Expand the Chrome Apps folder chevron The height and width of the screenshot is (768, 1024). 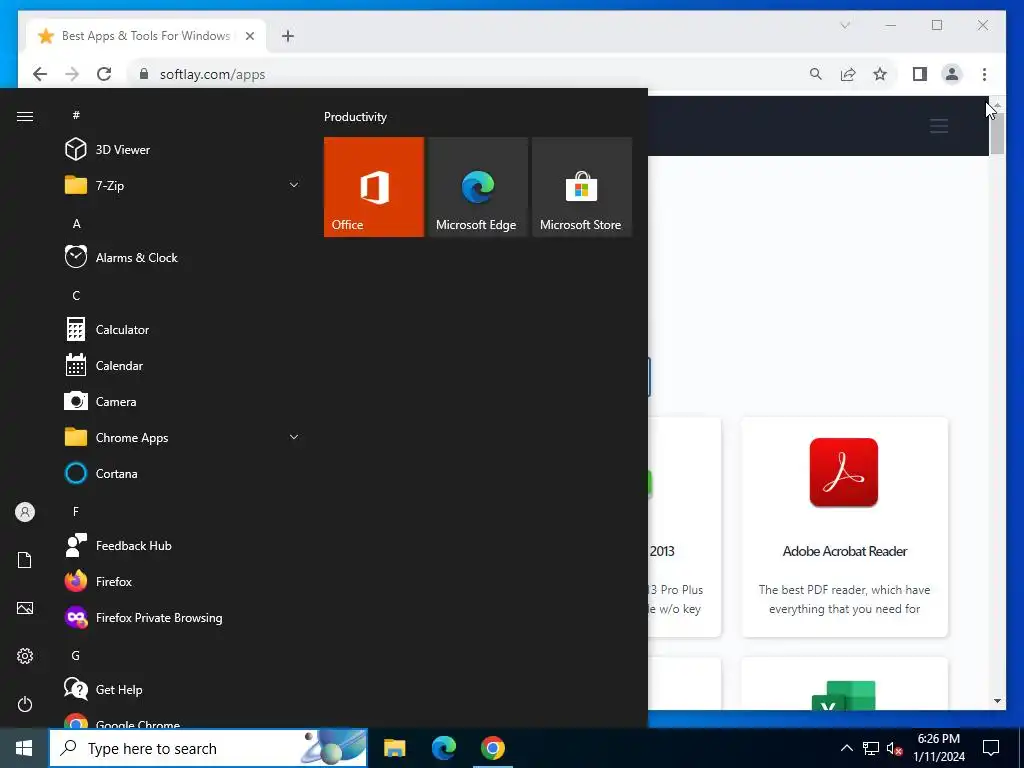point(294,438)
